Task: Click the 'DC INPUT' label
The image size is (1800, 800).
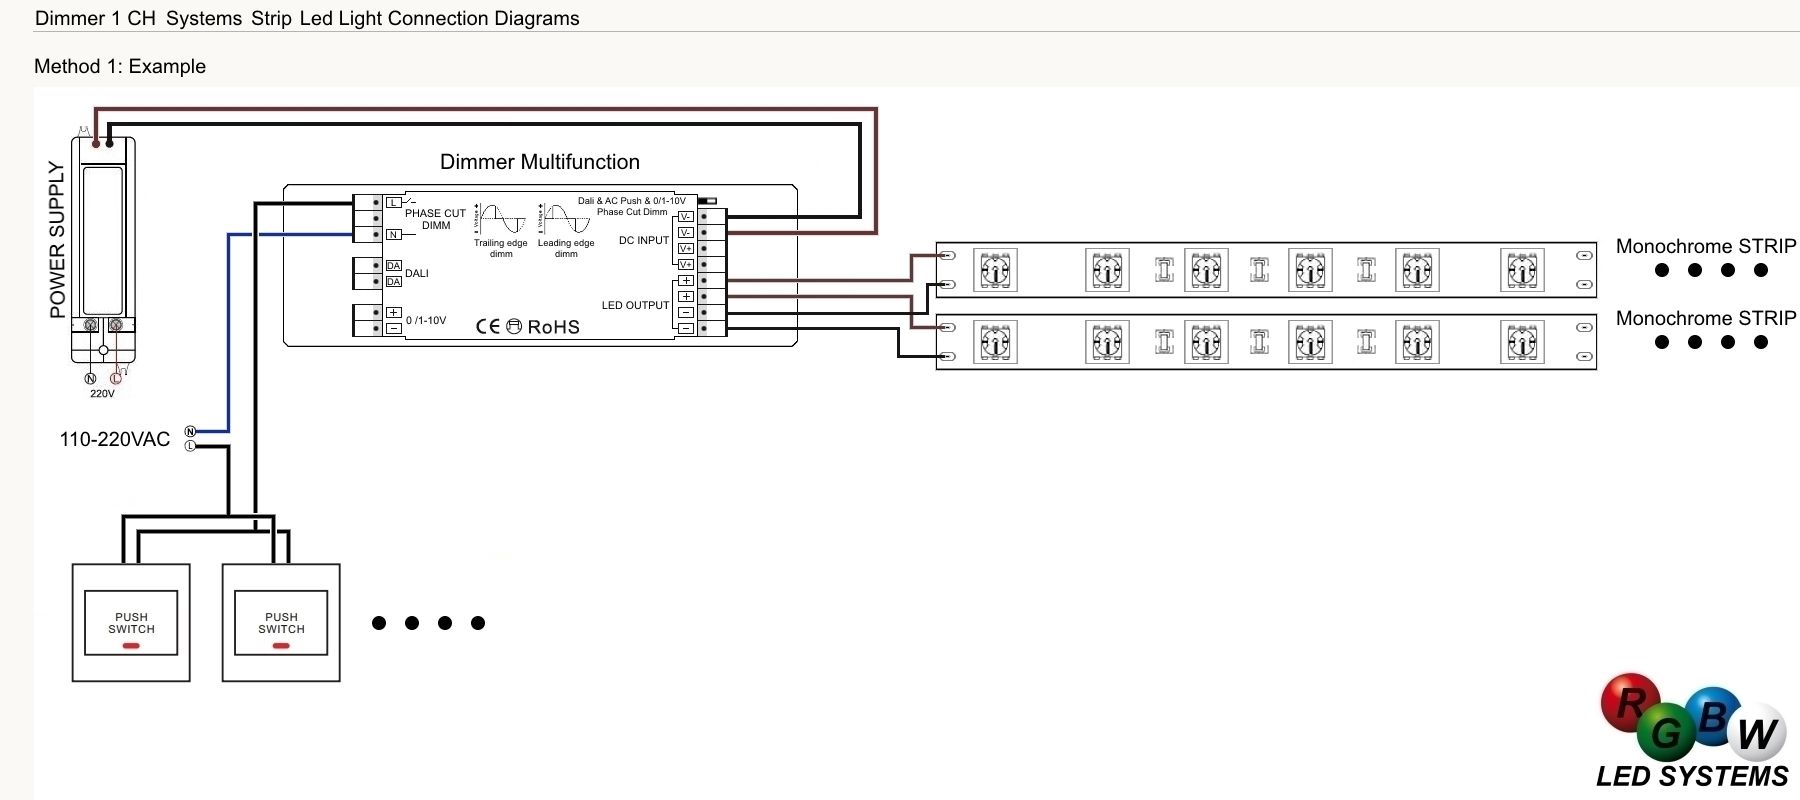Action: click(644, 240)
